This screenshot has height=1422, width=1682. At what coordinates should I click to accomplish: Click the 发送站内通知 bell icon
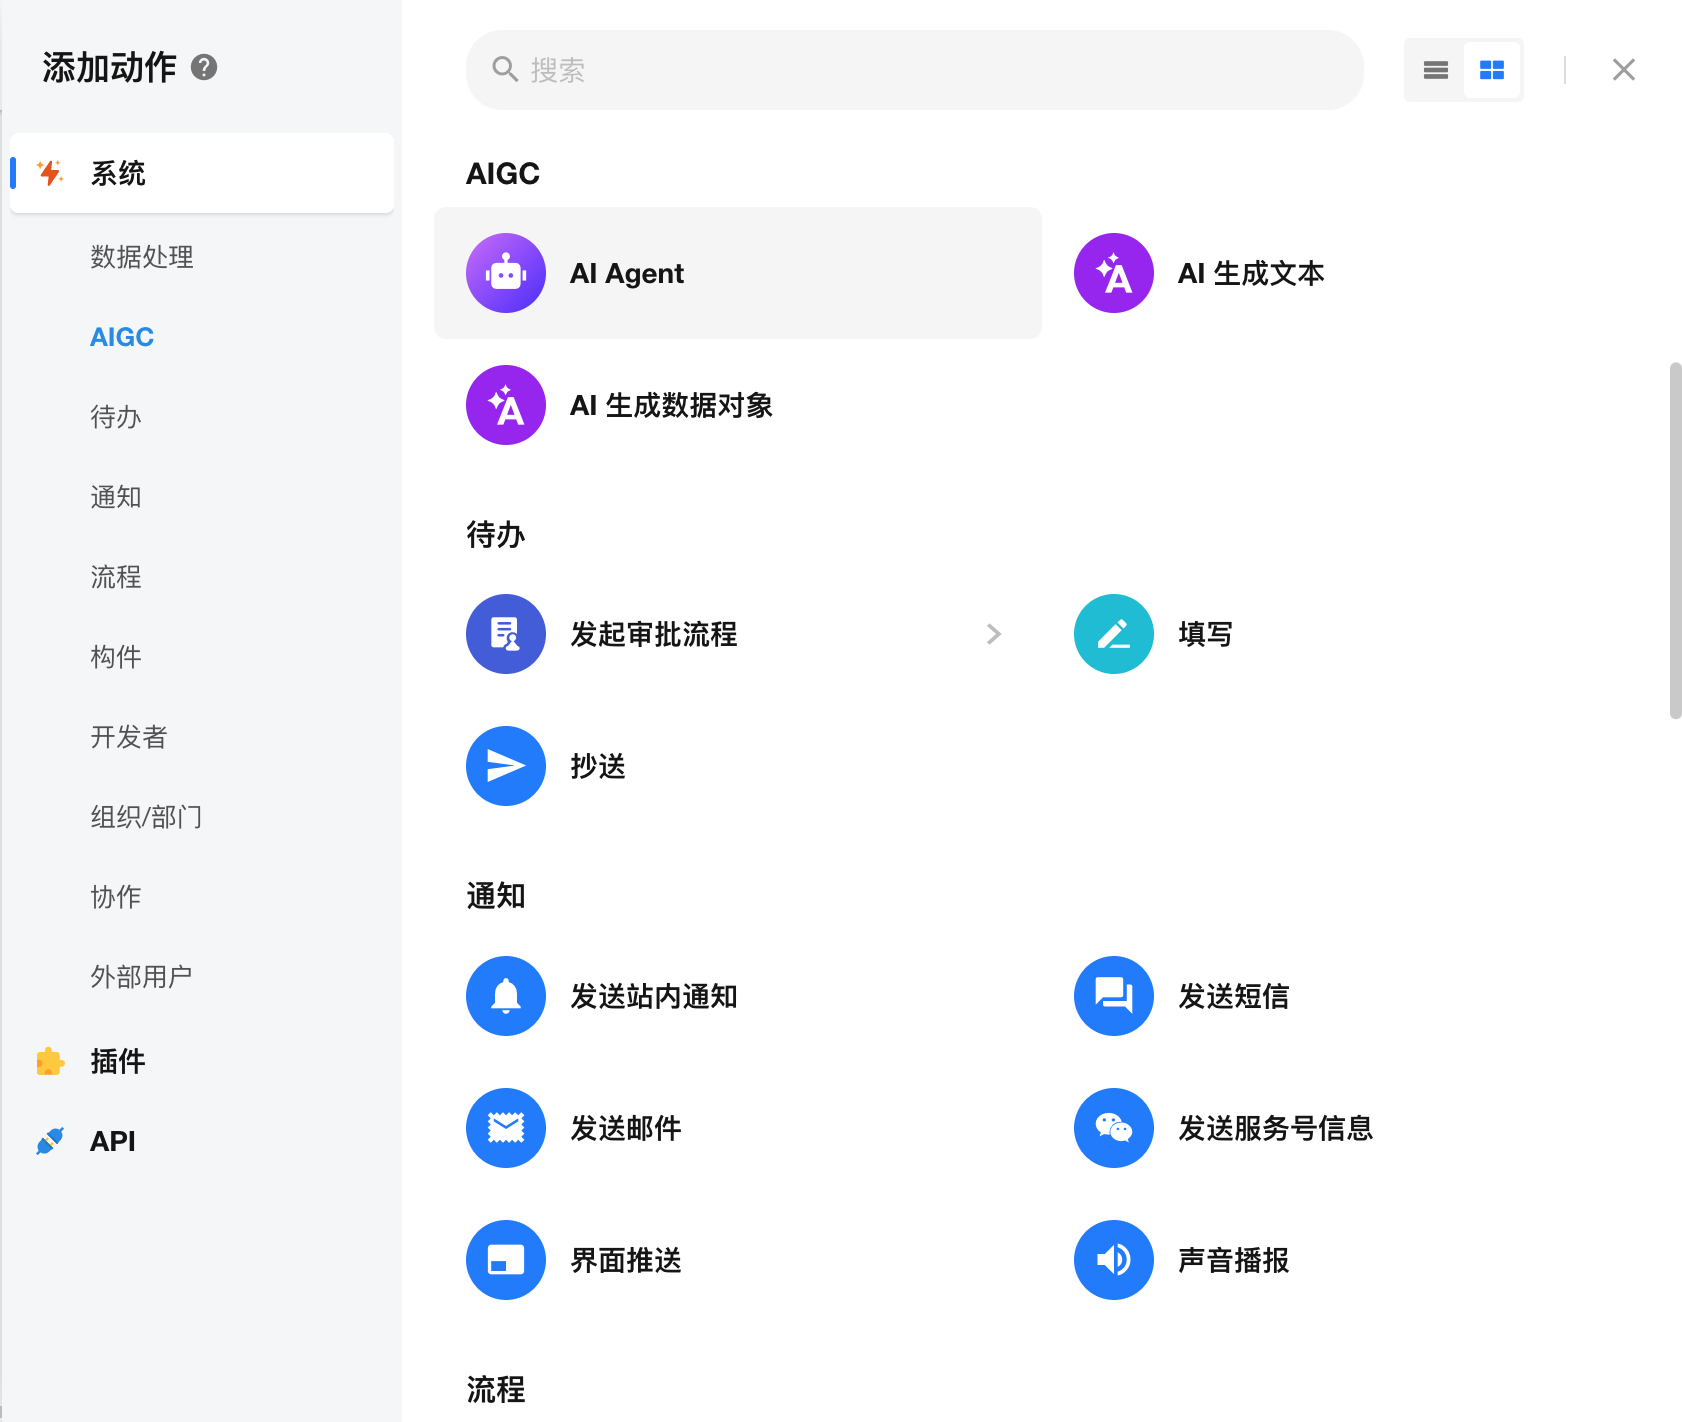(x=506, y=996)
